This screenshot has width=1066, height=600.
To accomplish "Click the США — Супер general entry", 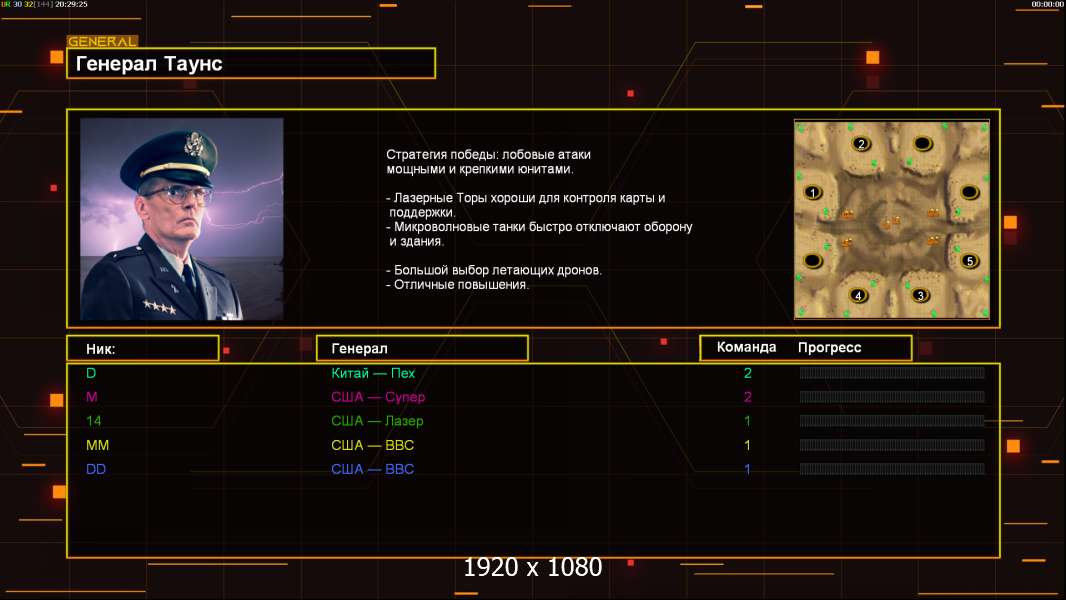I will [x=378, y=397].
